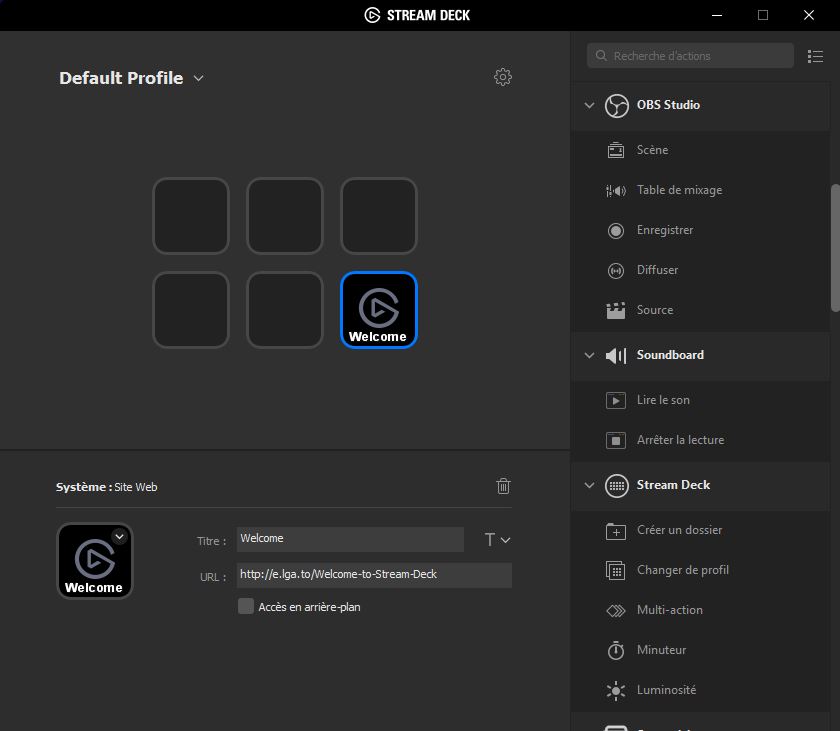Select the Arrêter la lecture stop icon
Viewport: 840px width, 731px height.
616,440
